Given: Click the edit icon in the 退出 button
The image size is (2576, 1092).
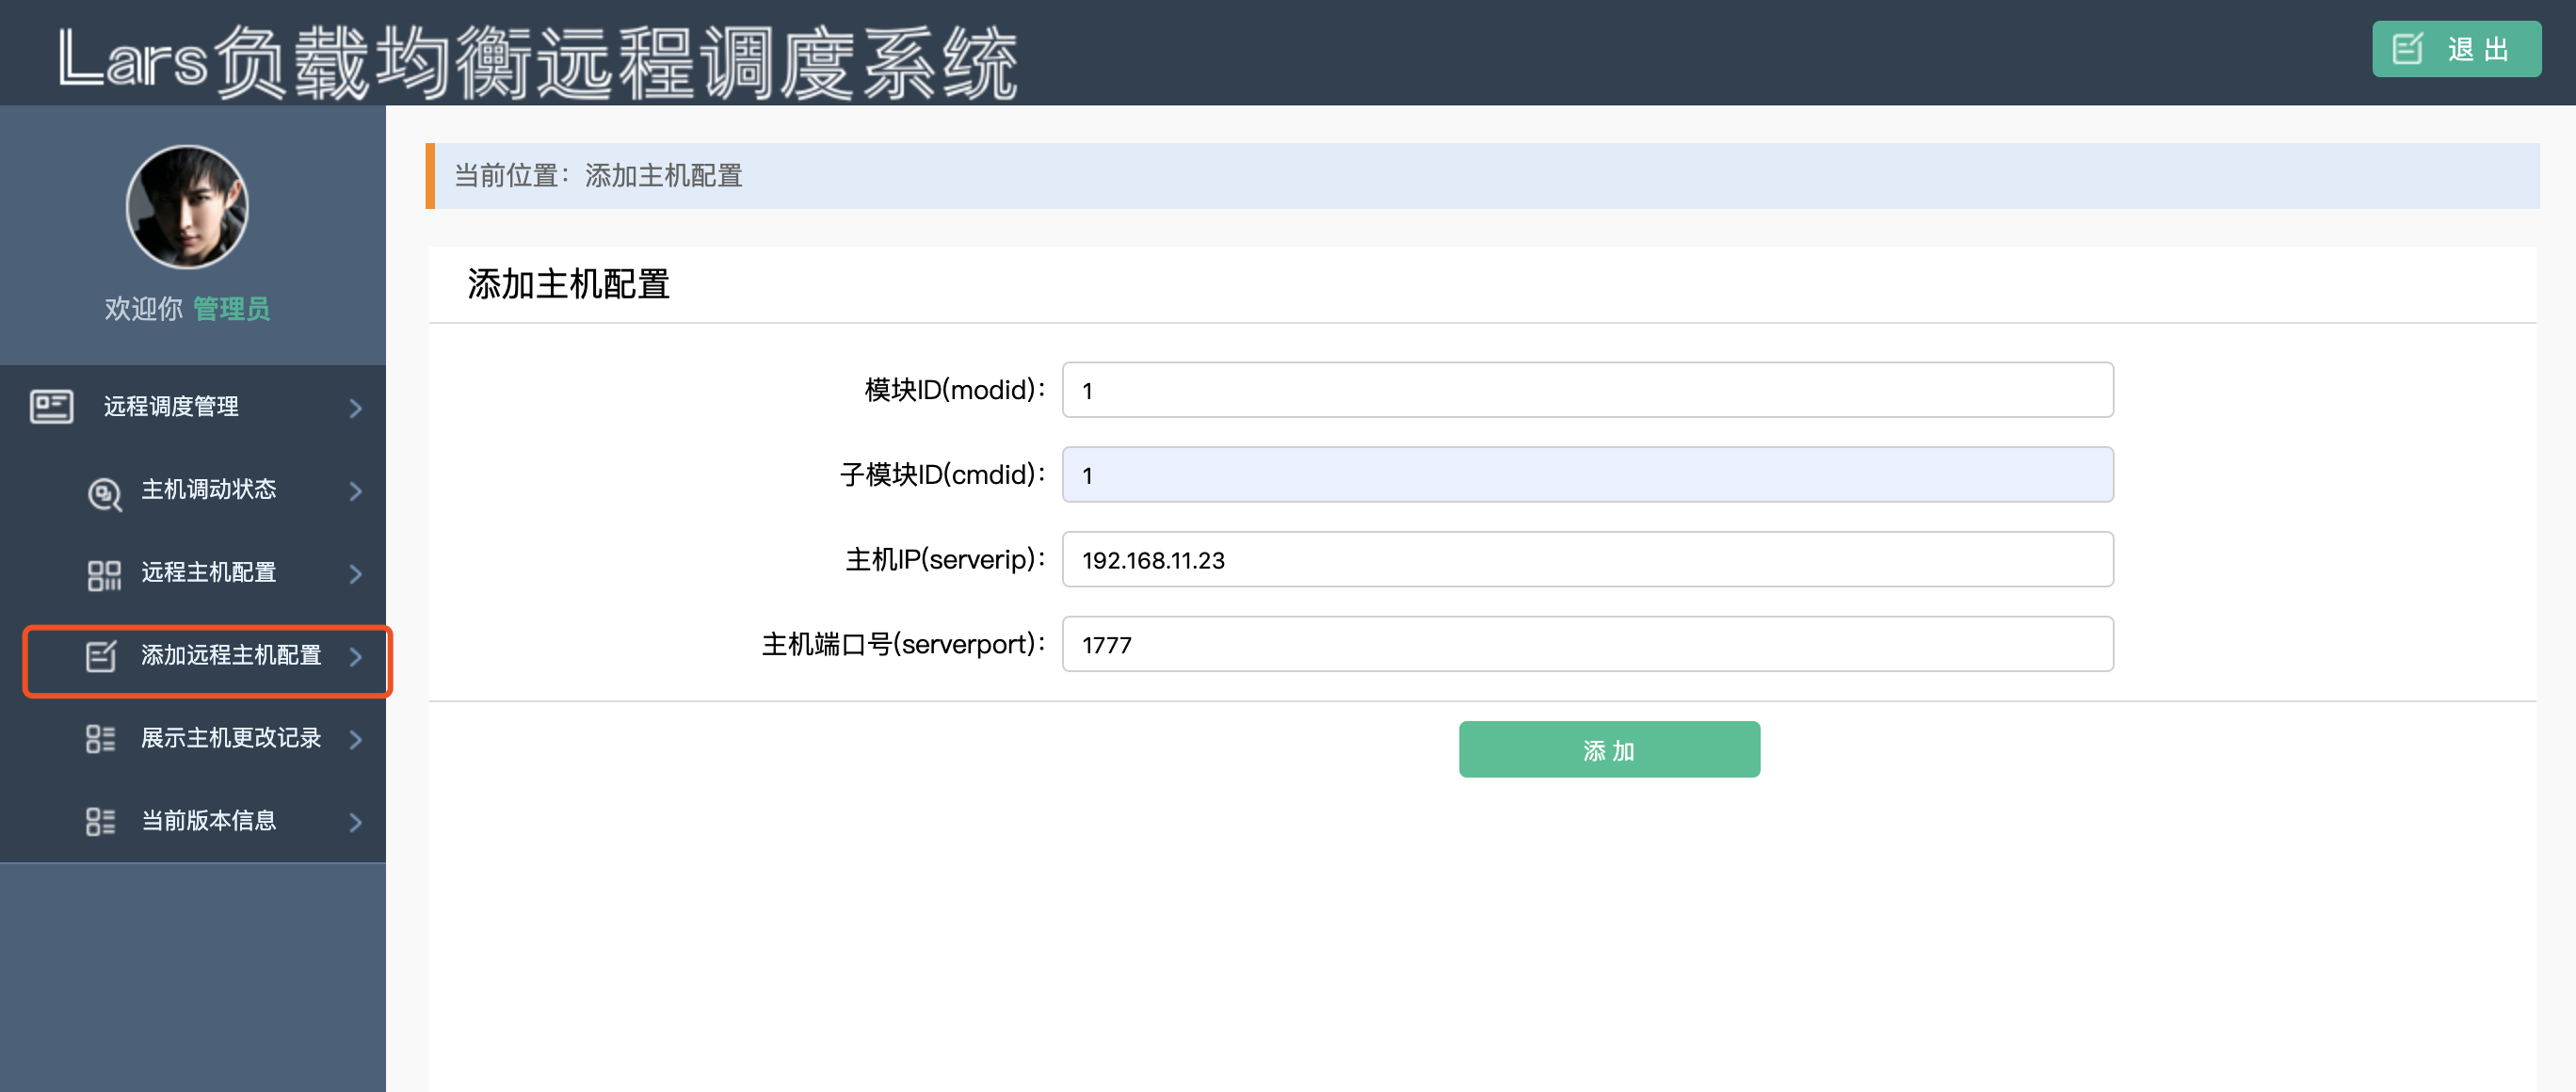Looking at the screenshot, I should (2407, 49).
